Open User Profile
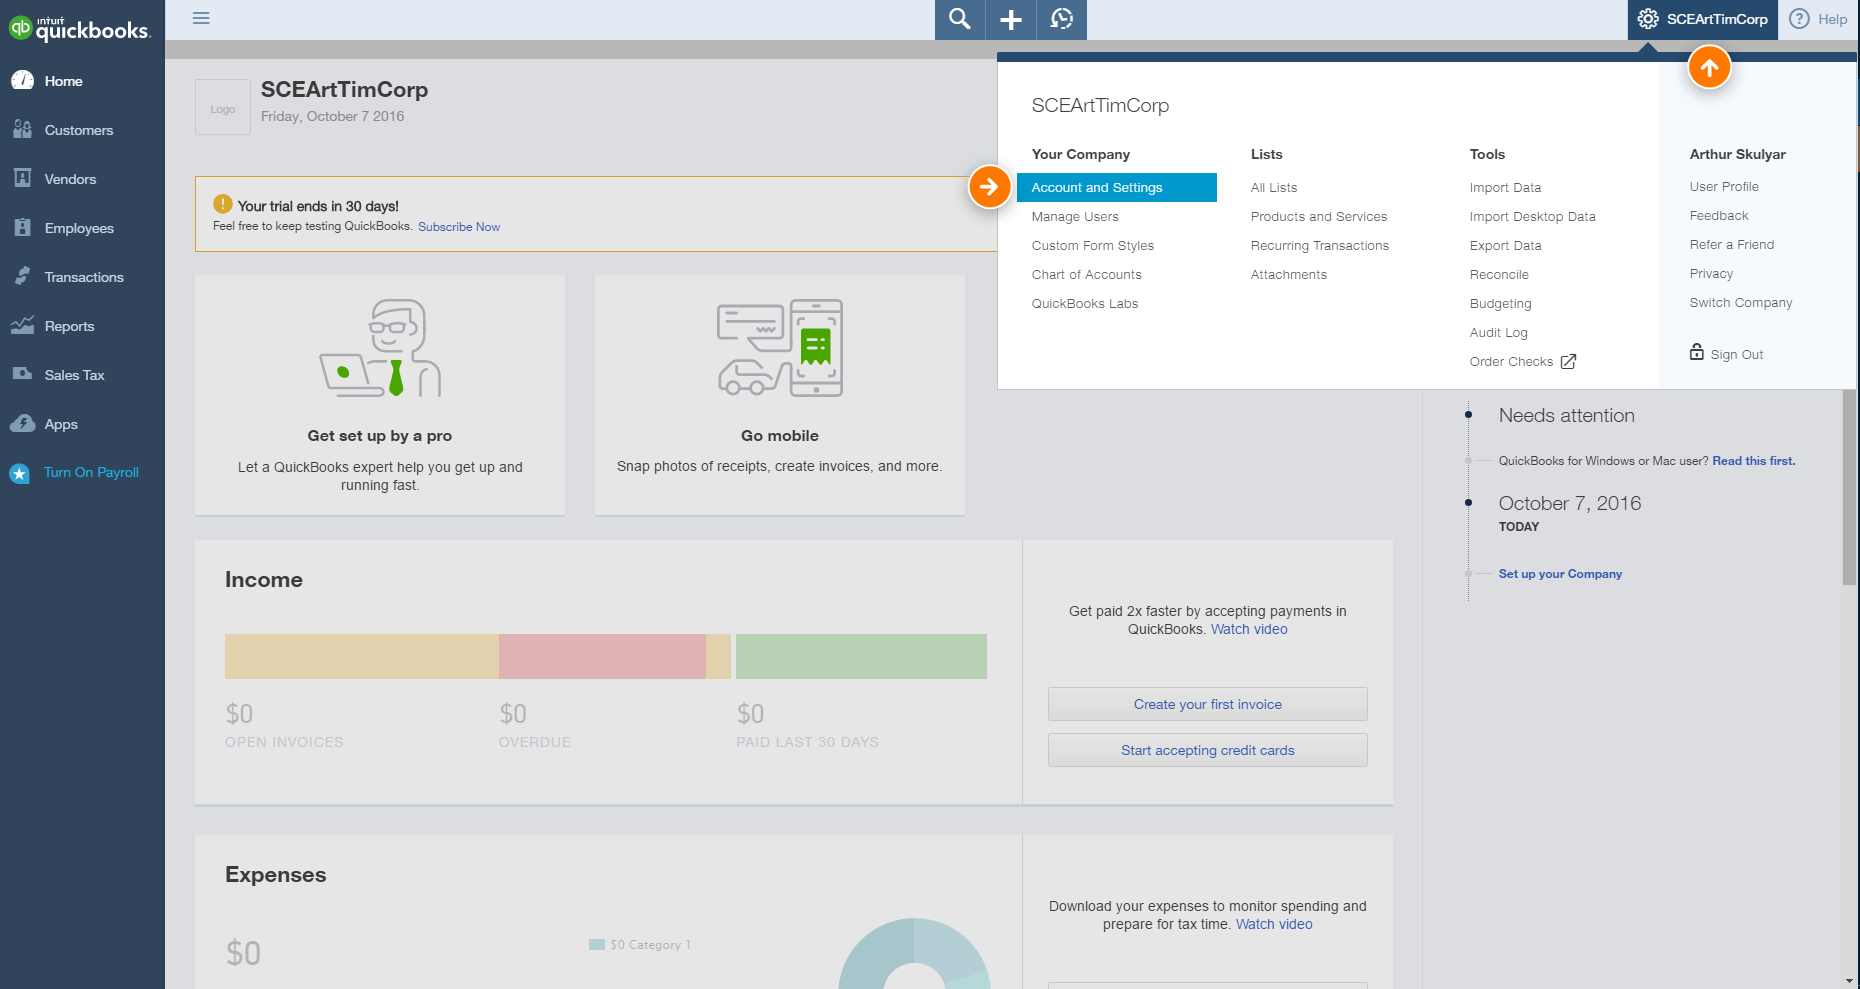Viewport: 1860px width, 989px height. point(1724,186)
